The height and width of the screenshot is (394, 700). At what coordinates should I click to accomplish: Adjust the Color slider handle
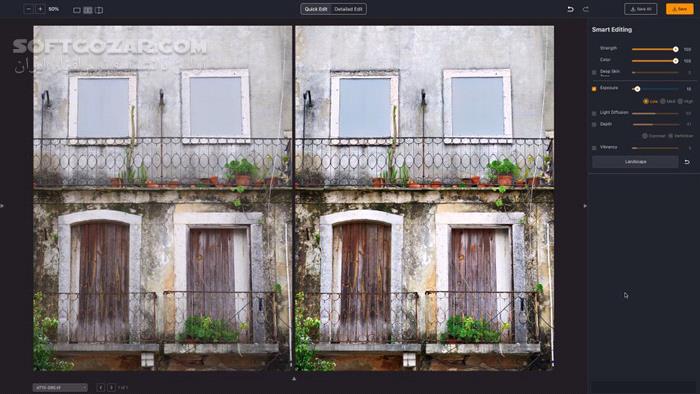pyautogui.click(x=675, y=61)
